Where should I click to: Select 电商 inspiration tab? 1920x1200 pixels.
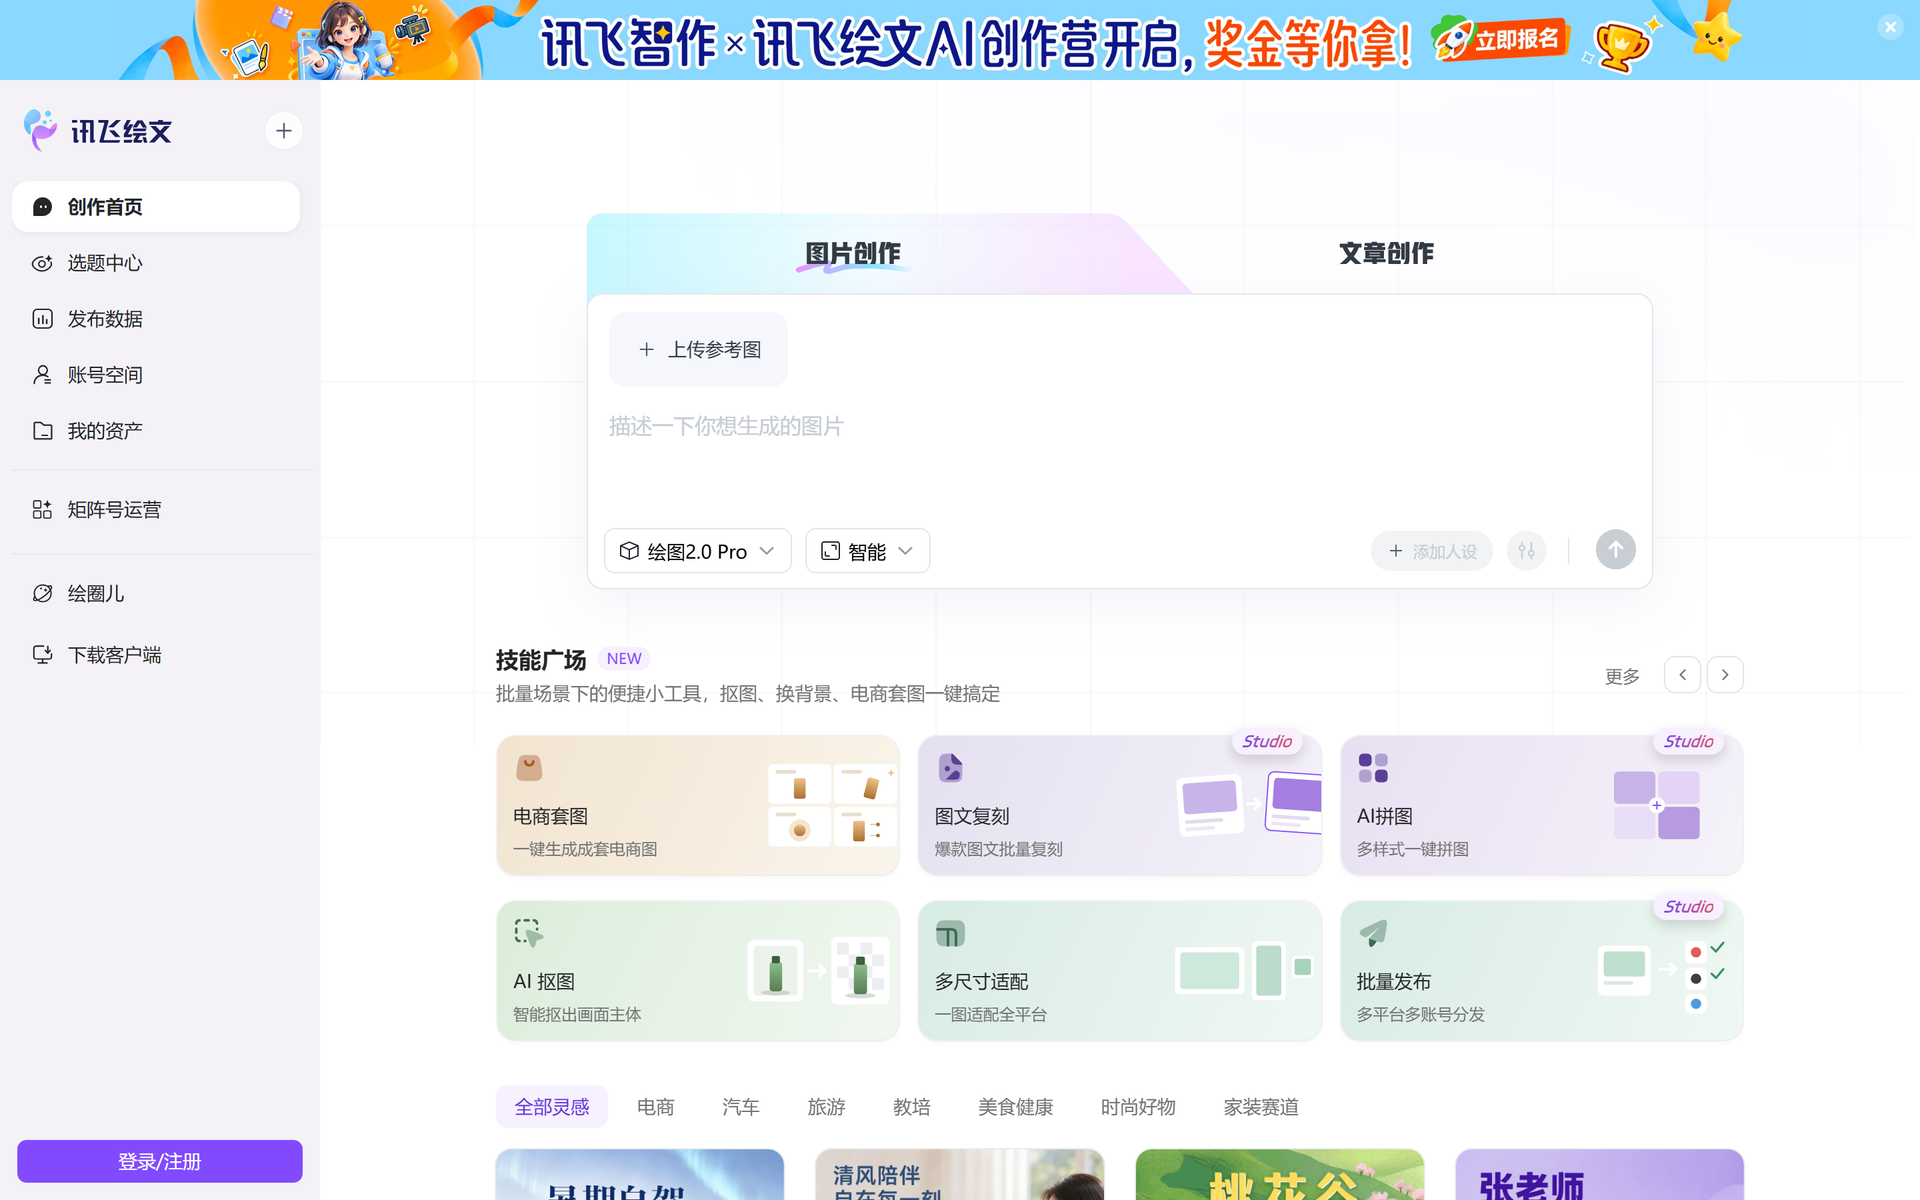coord(656,1107)
